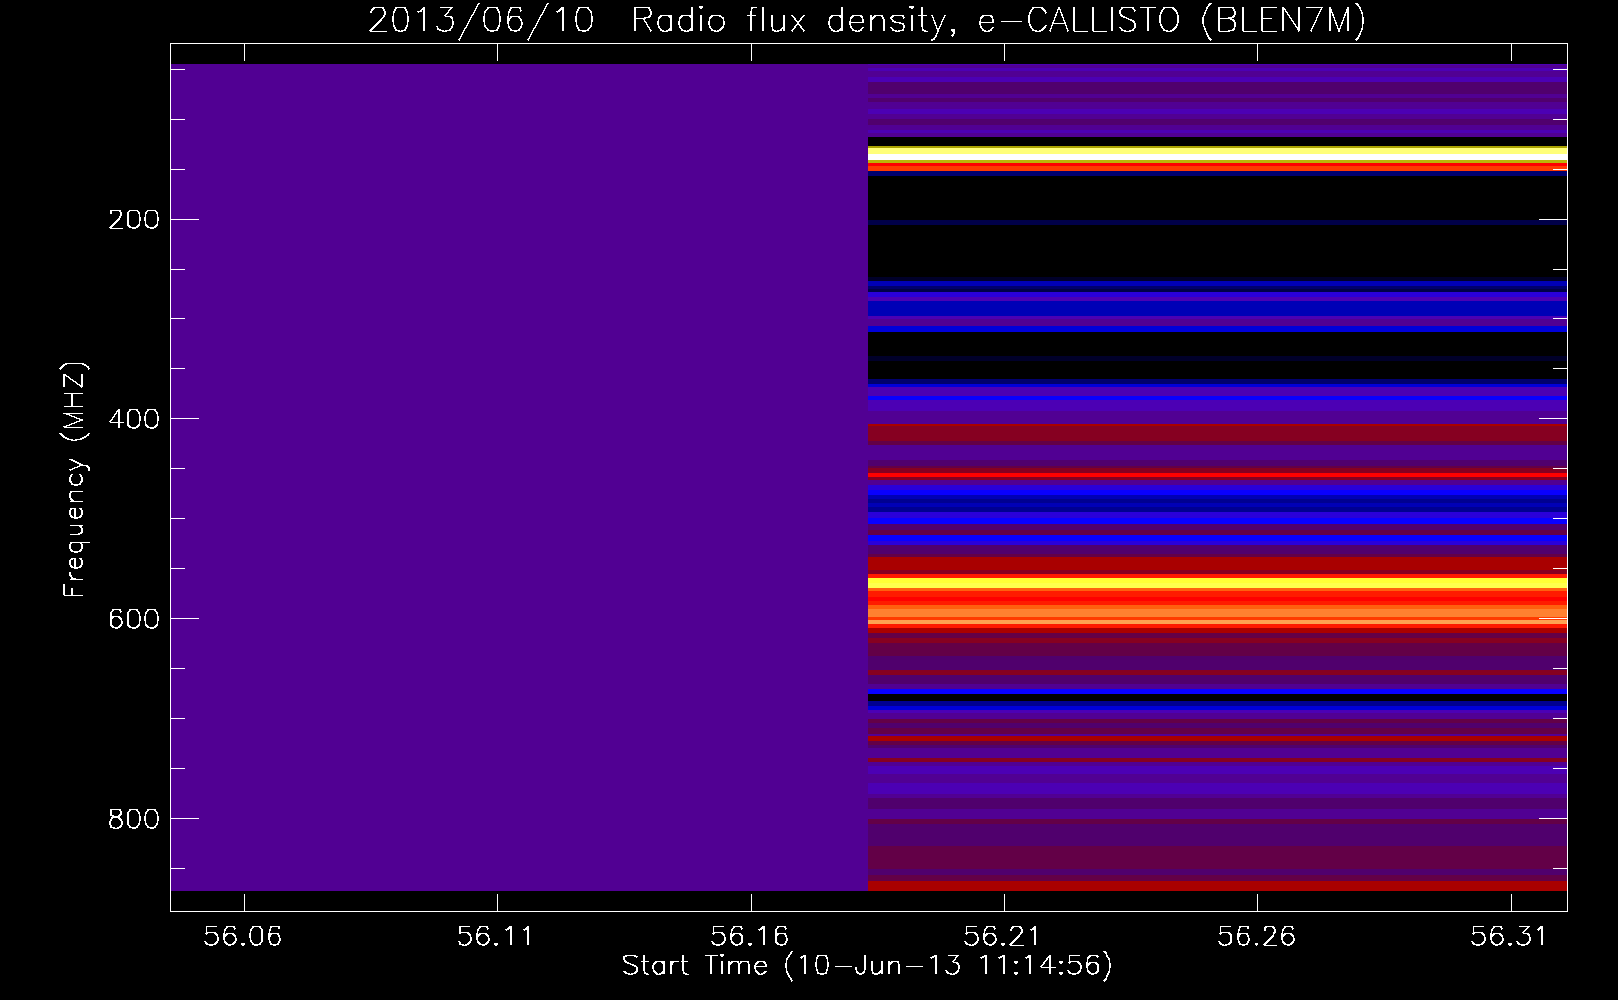
Task: Click the 56.16 time tick label
Action: click(750, 936)
